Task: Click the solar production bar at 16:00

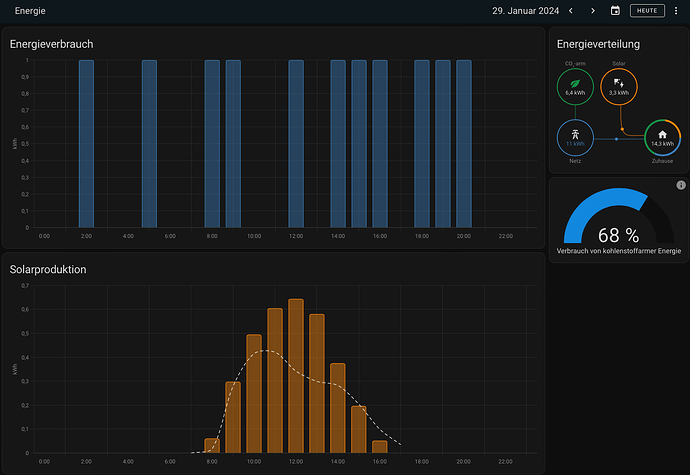Action: [380, 447]
